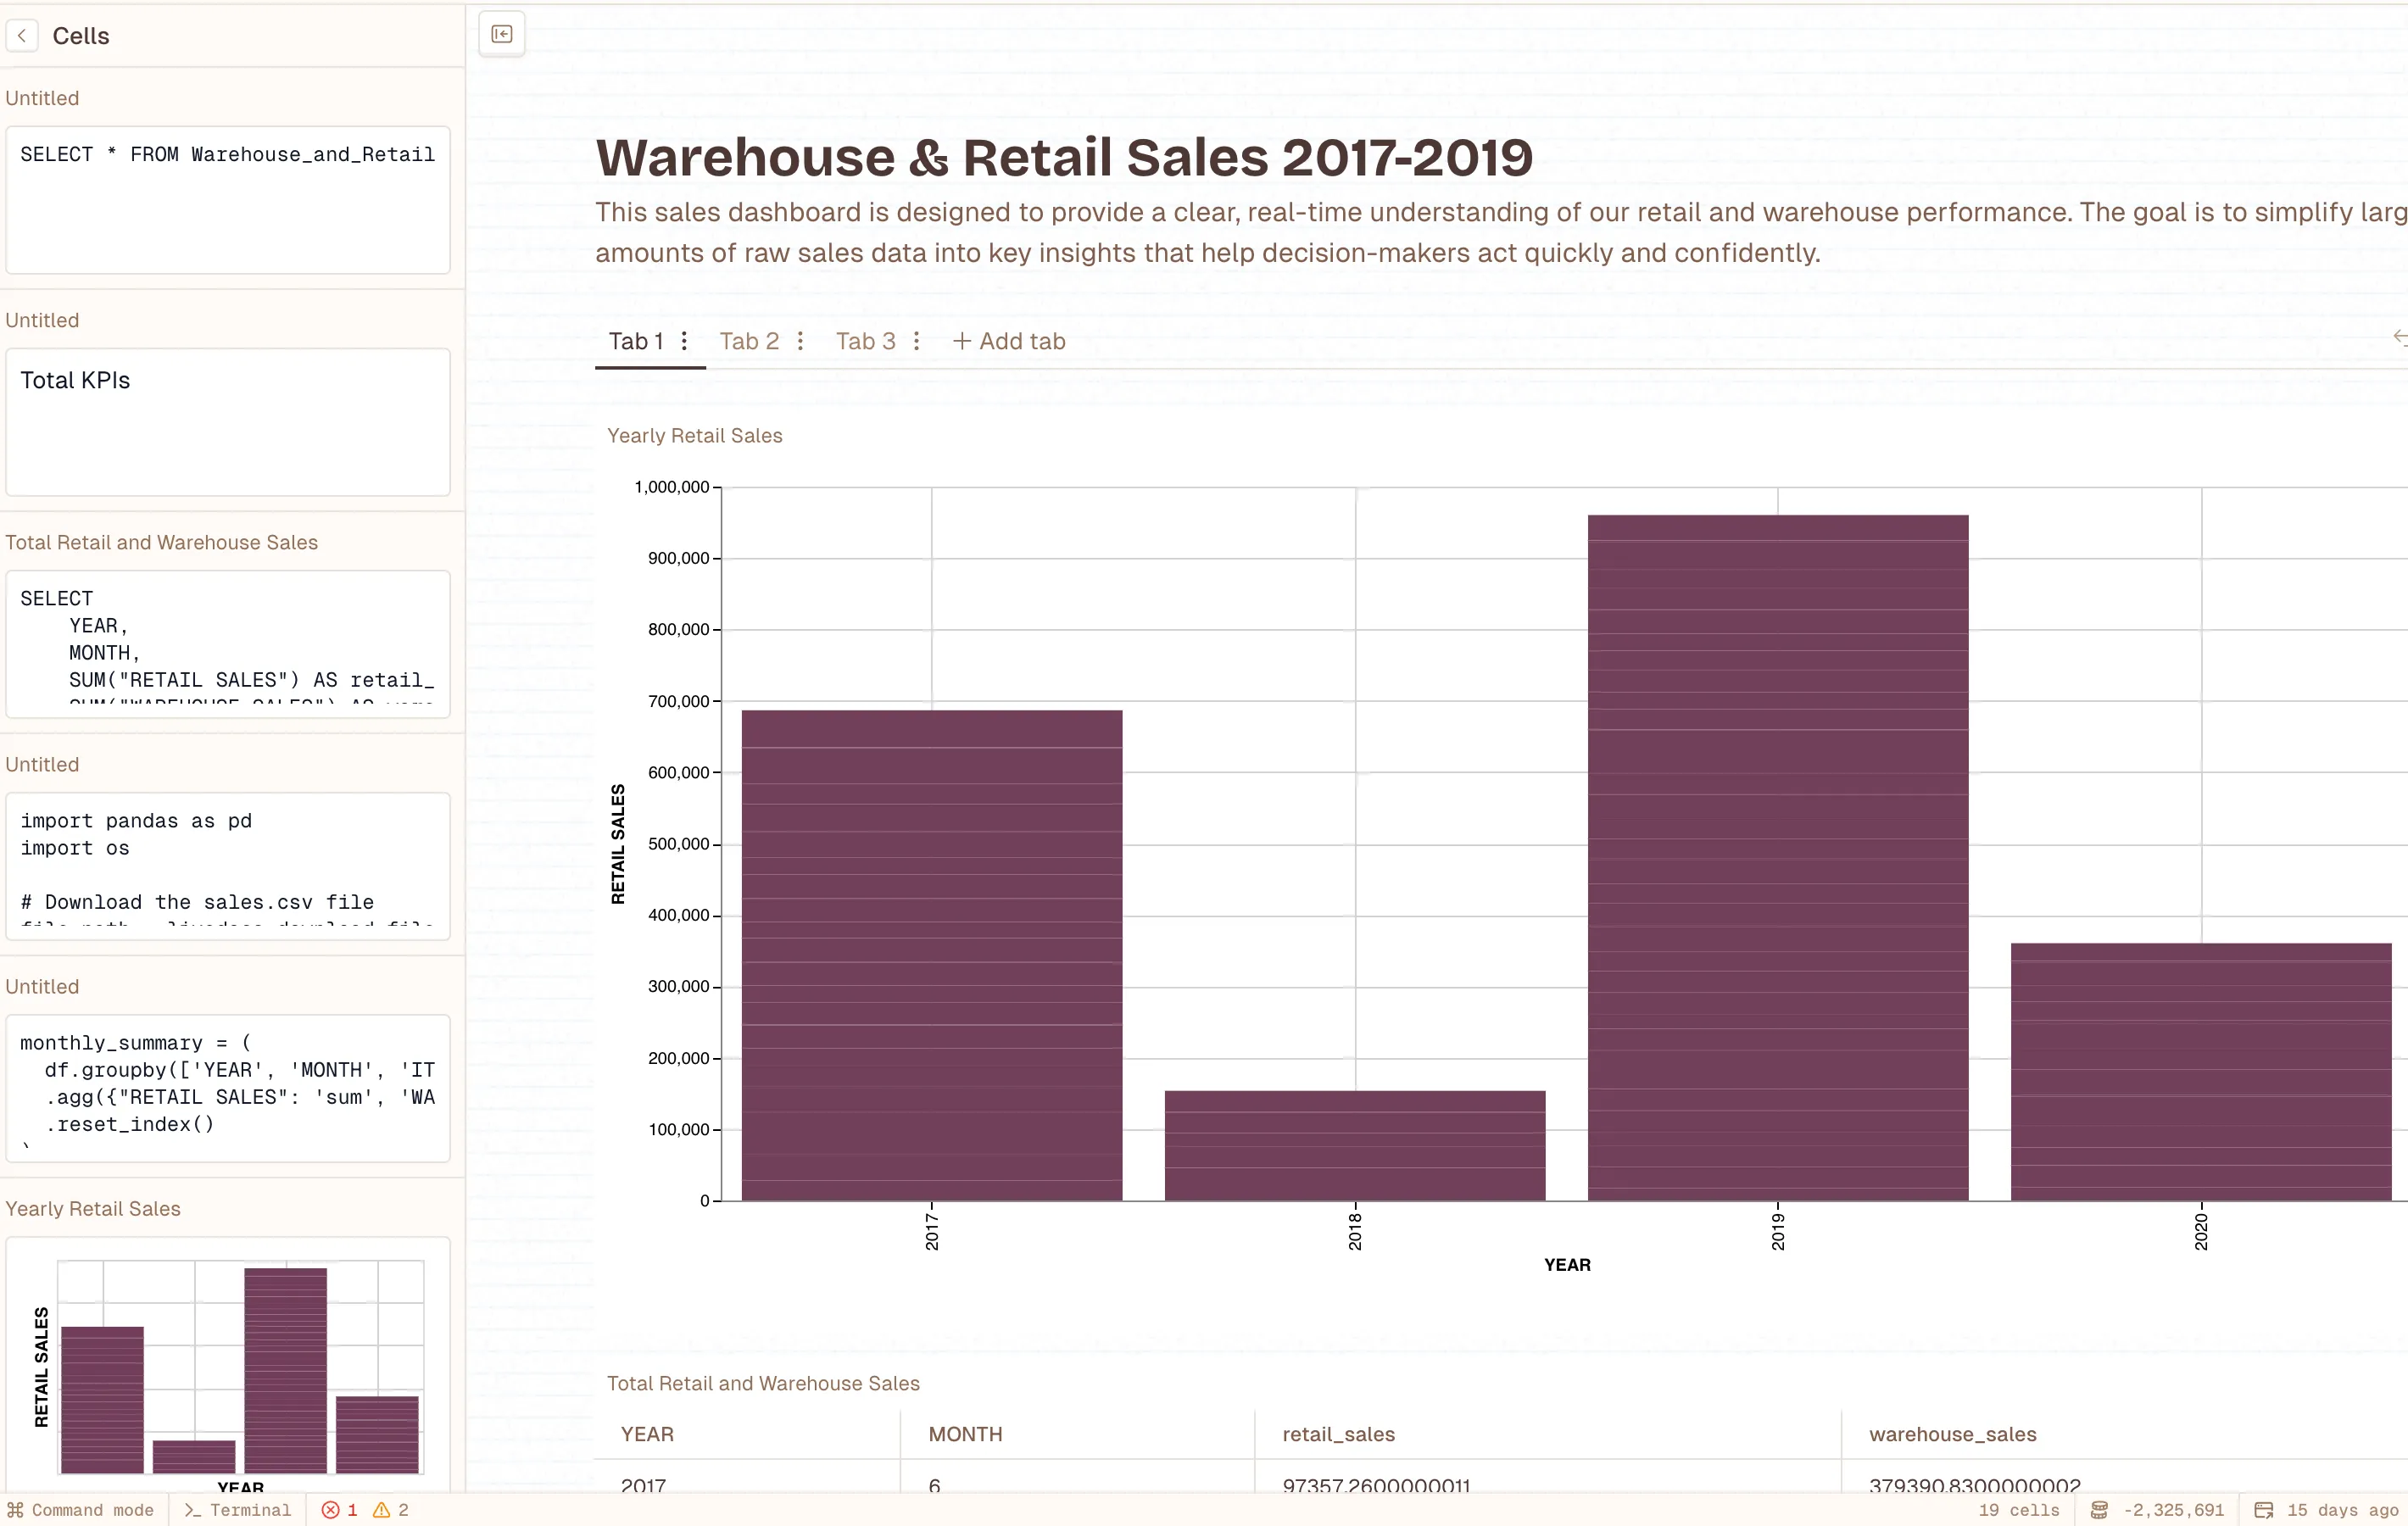The height and width of the screenshot is (1526, 2408).
Task: Click the arrow icon at tabs row right edge
Action: coord(2399,337)
